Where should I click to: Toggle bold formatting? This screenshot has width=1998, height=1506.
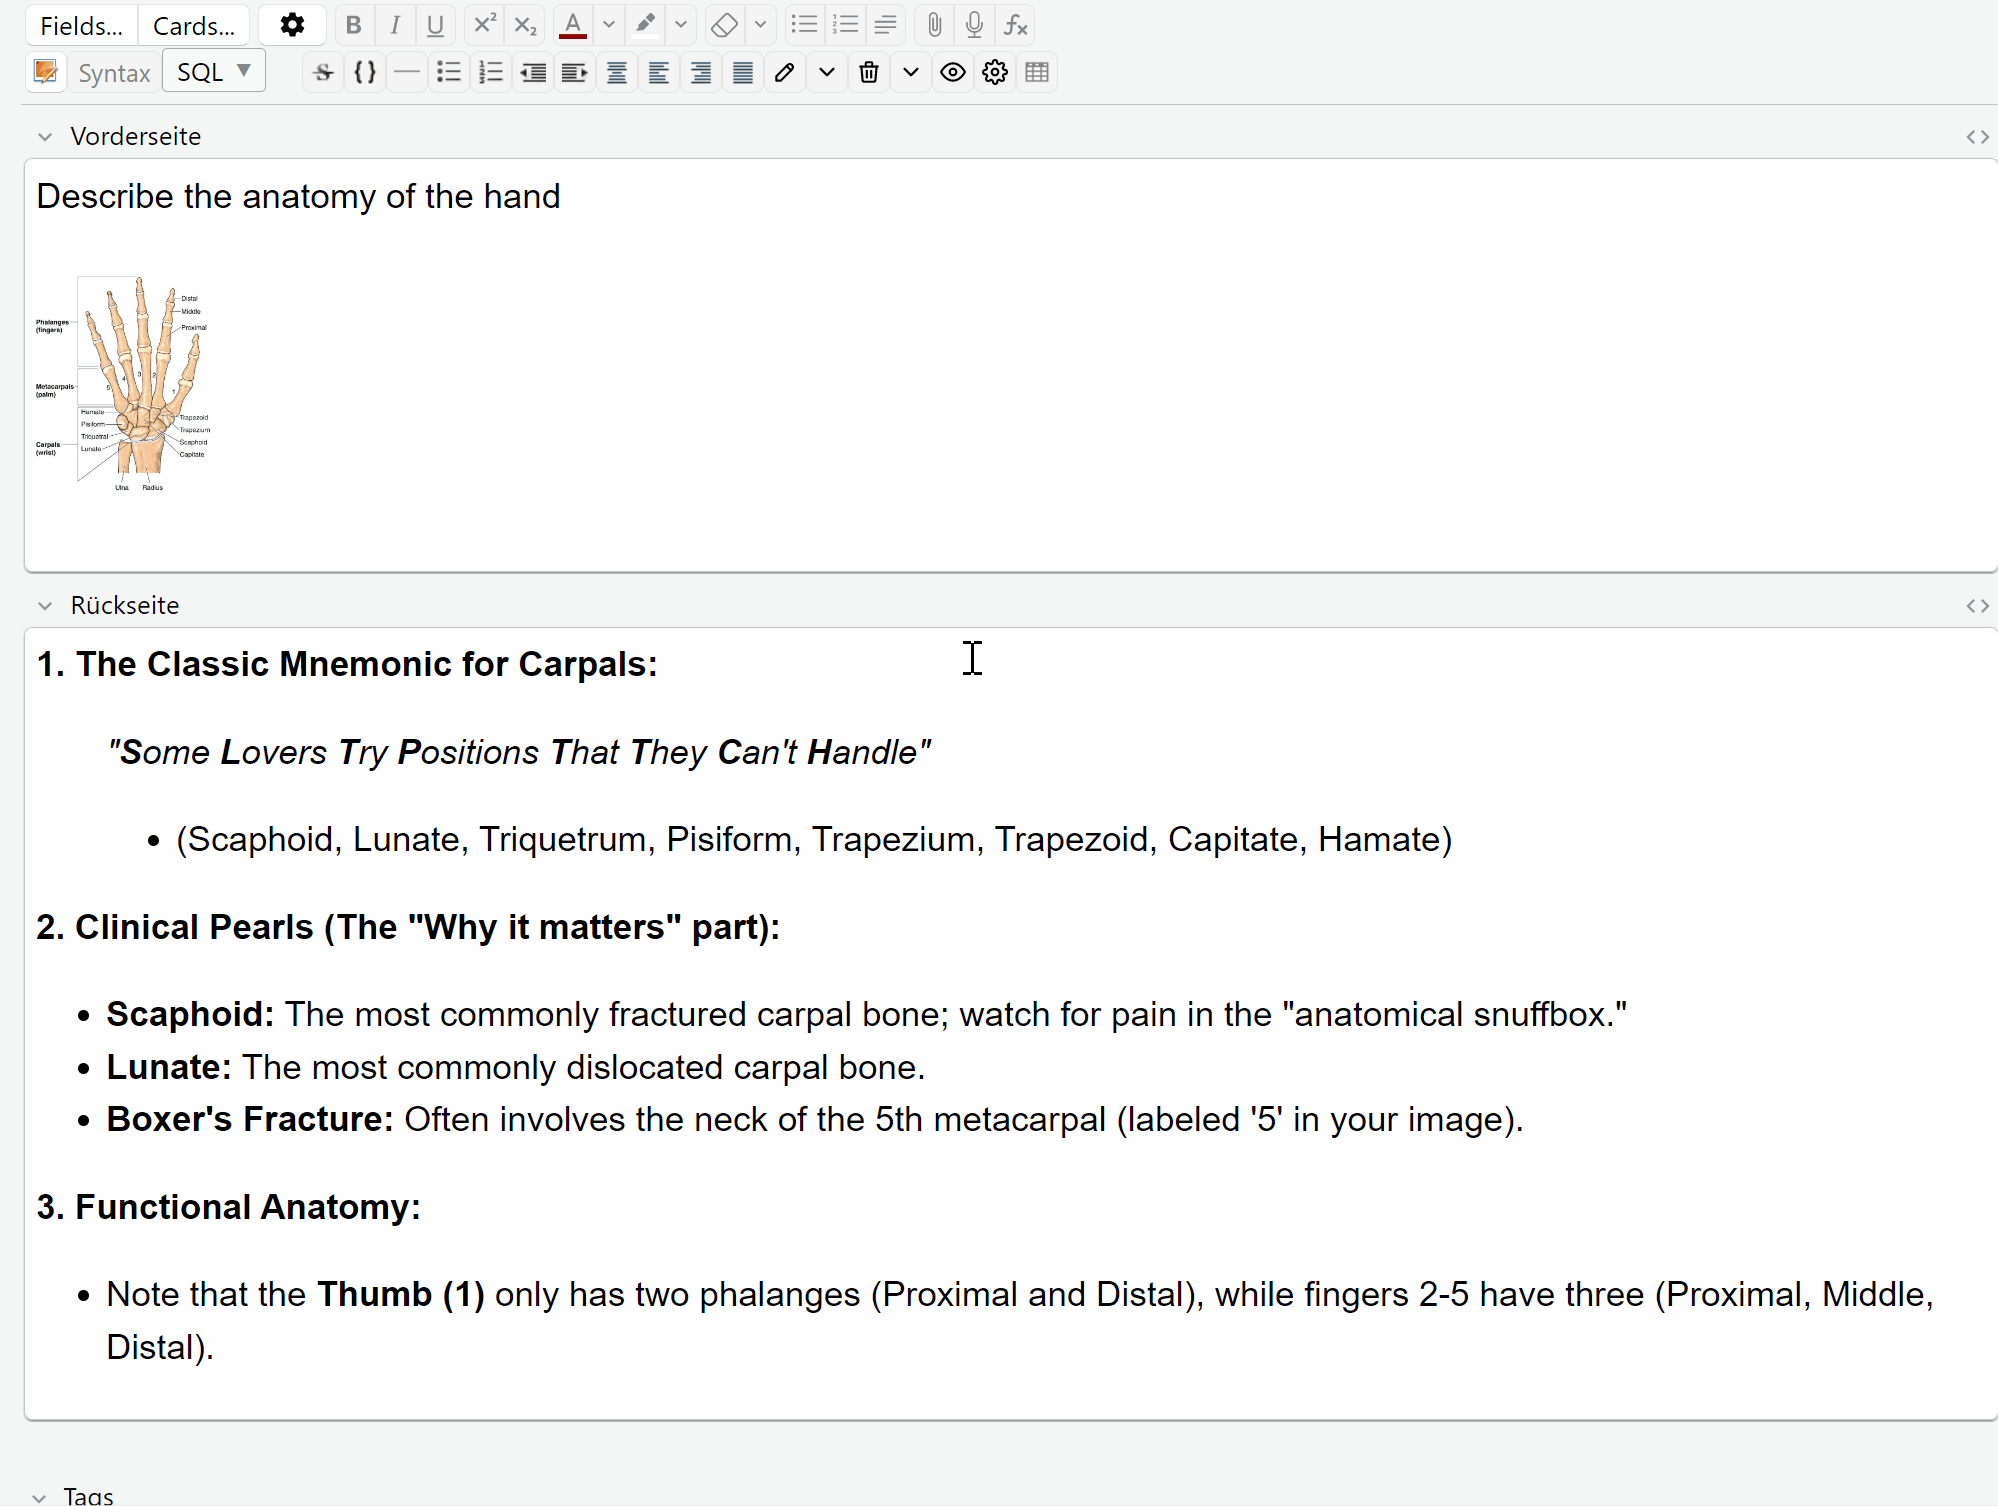coord(353,25)
